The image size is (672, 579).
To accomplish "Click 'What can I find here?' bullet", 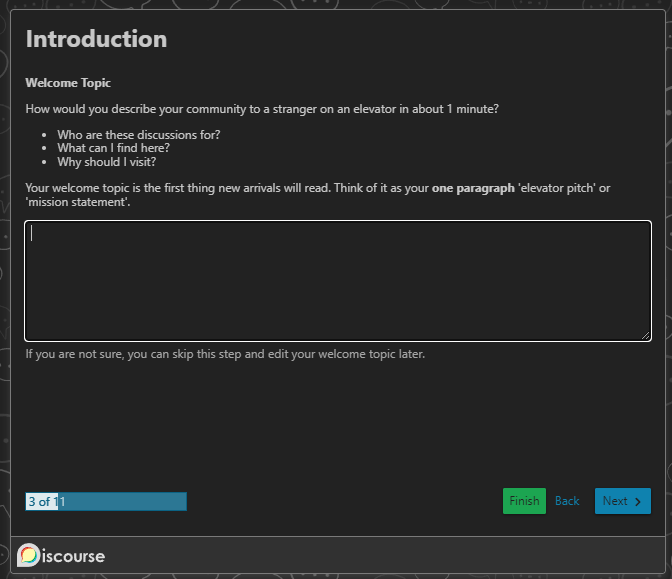I will click(114, 148).
